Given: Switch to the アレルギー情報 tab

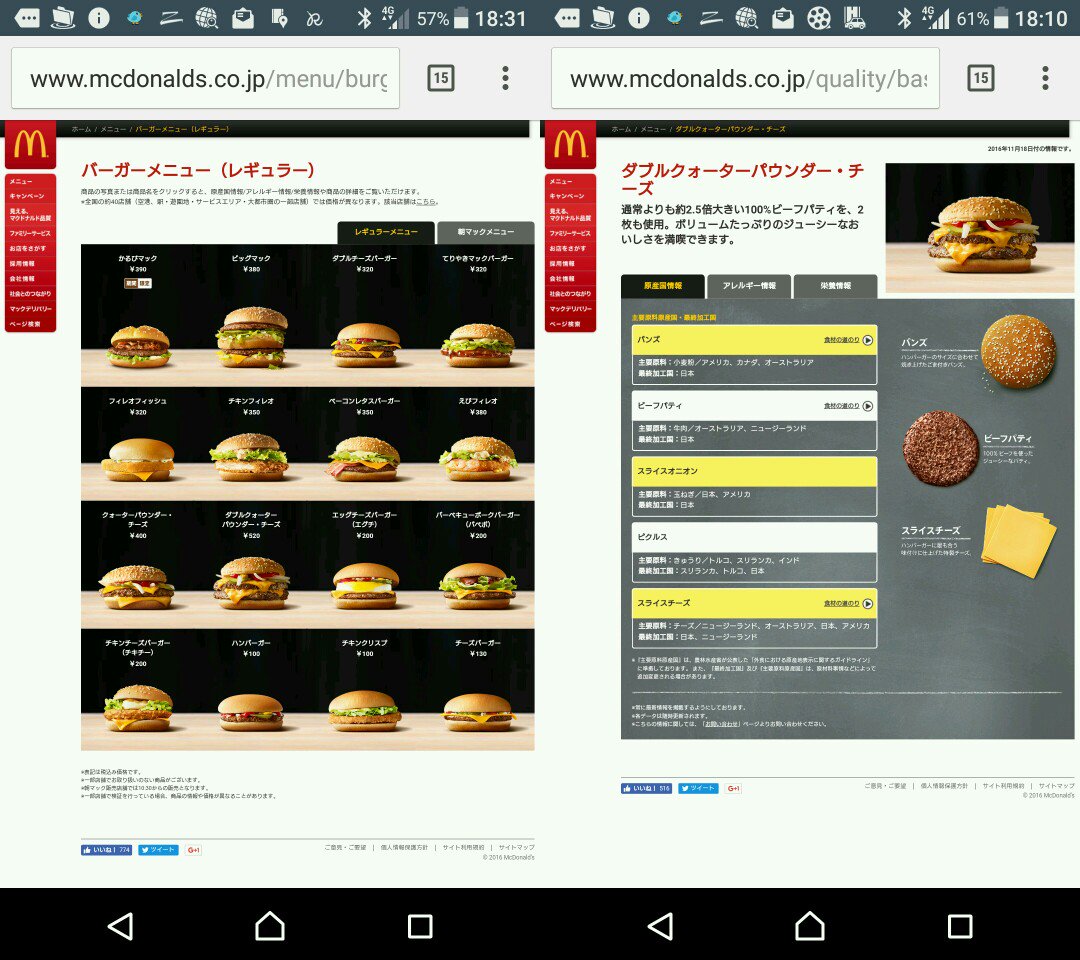Looking at the screenshot, I should click(749, 286).
